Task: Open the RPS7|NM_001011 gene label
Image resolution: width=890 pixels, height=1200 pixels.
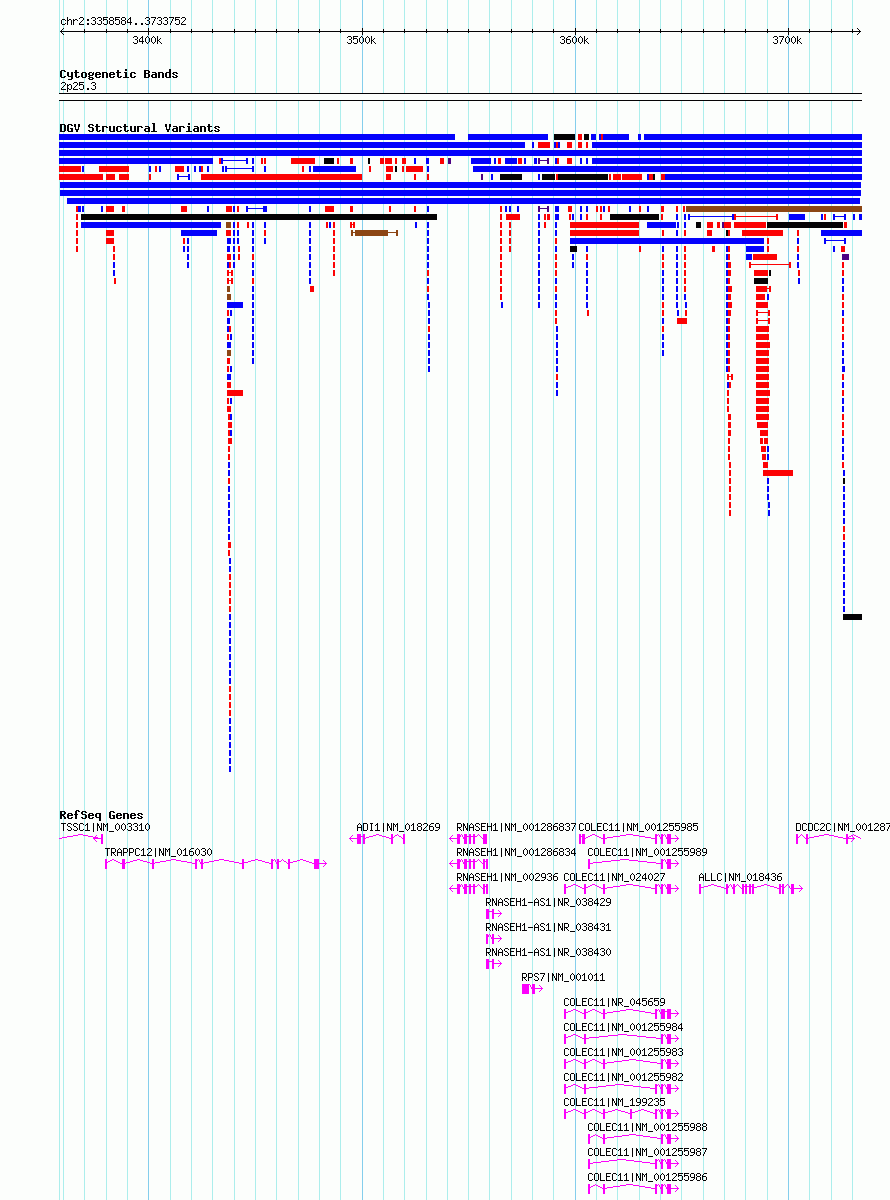Action: [x=563, y=977]
